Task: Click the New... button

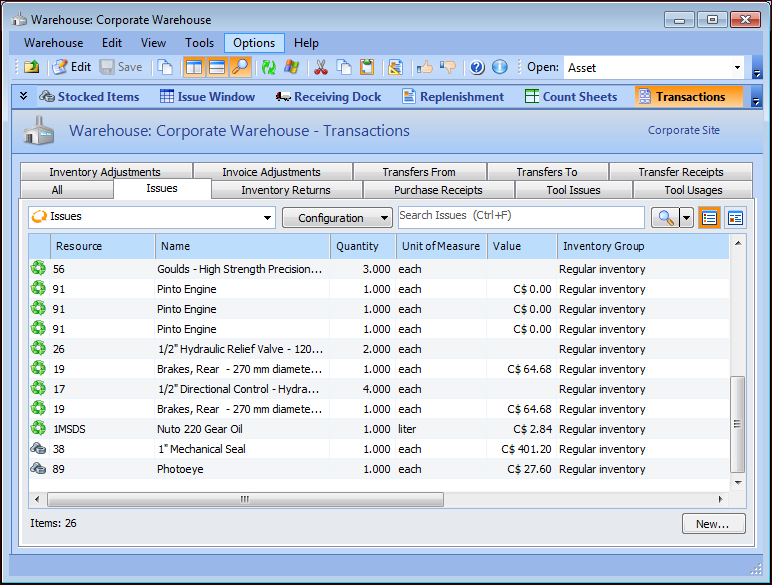Action: click(x=713, y=524)
